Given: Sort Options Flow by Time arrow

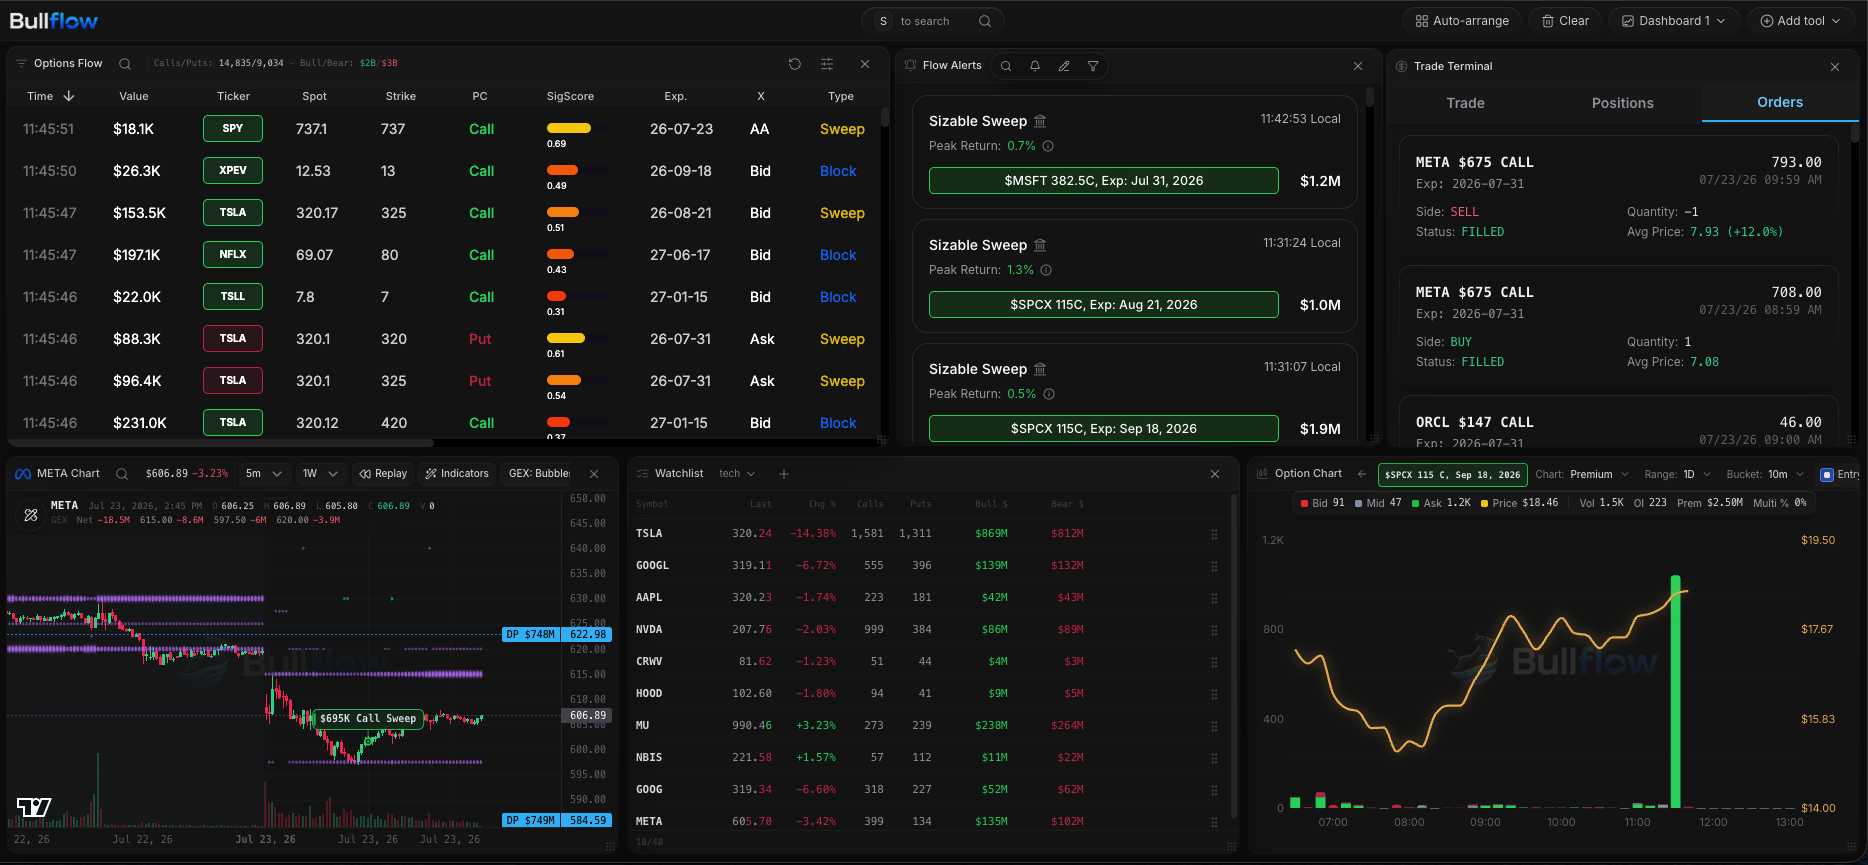Looking at the screenshot, I should [x=69, y=96].
